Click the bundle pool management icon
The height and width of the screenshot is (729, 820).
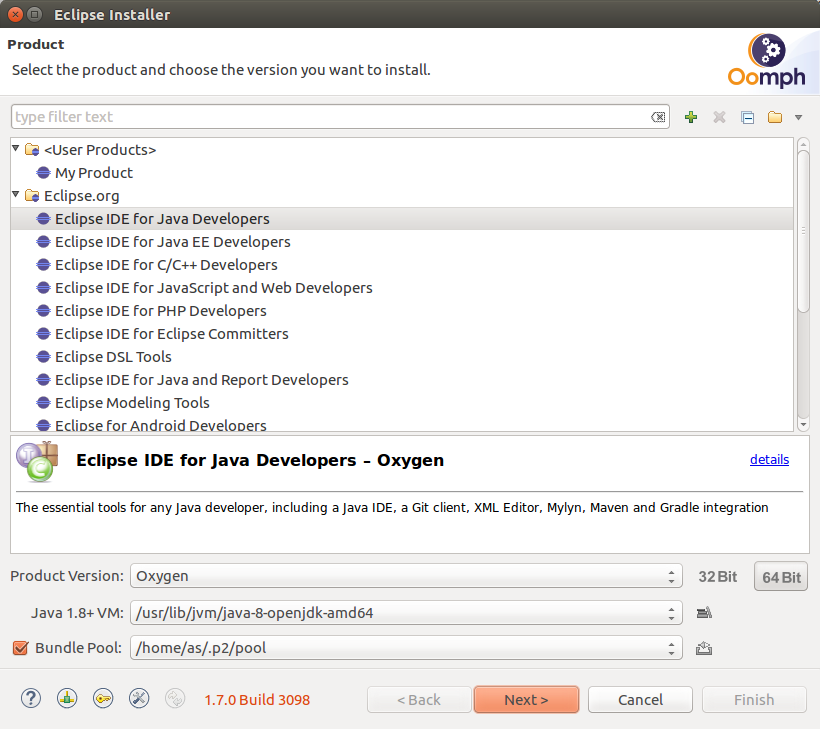click(x=704, y=647)
